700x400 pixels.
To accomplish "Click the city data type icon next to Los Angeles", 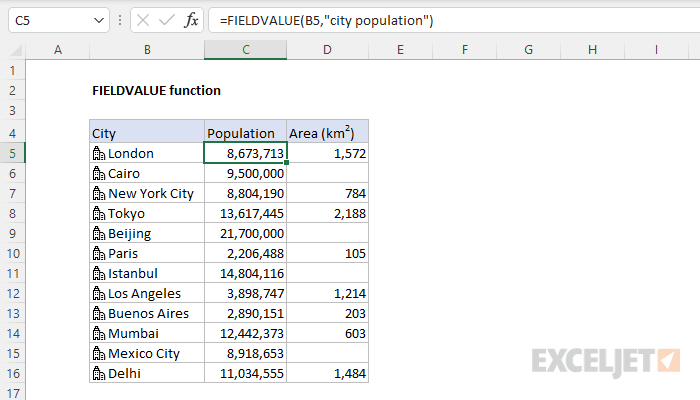I will (99, 293).
